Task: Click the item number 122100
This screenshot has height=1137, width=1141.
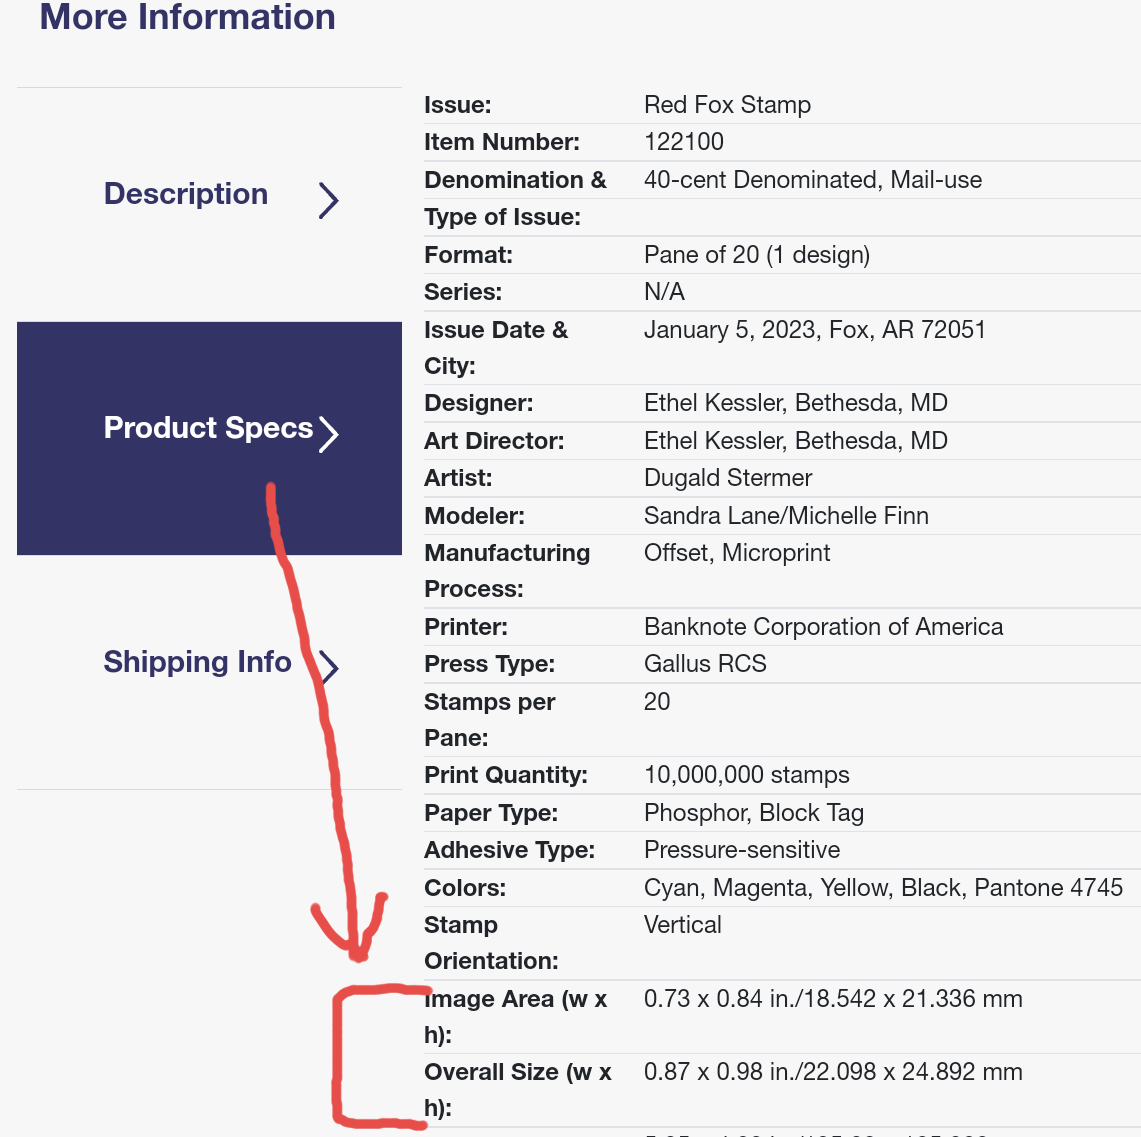Action: 683,142
